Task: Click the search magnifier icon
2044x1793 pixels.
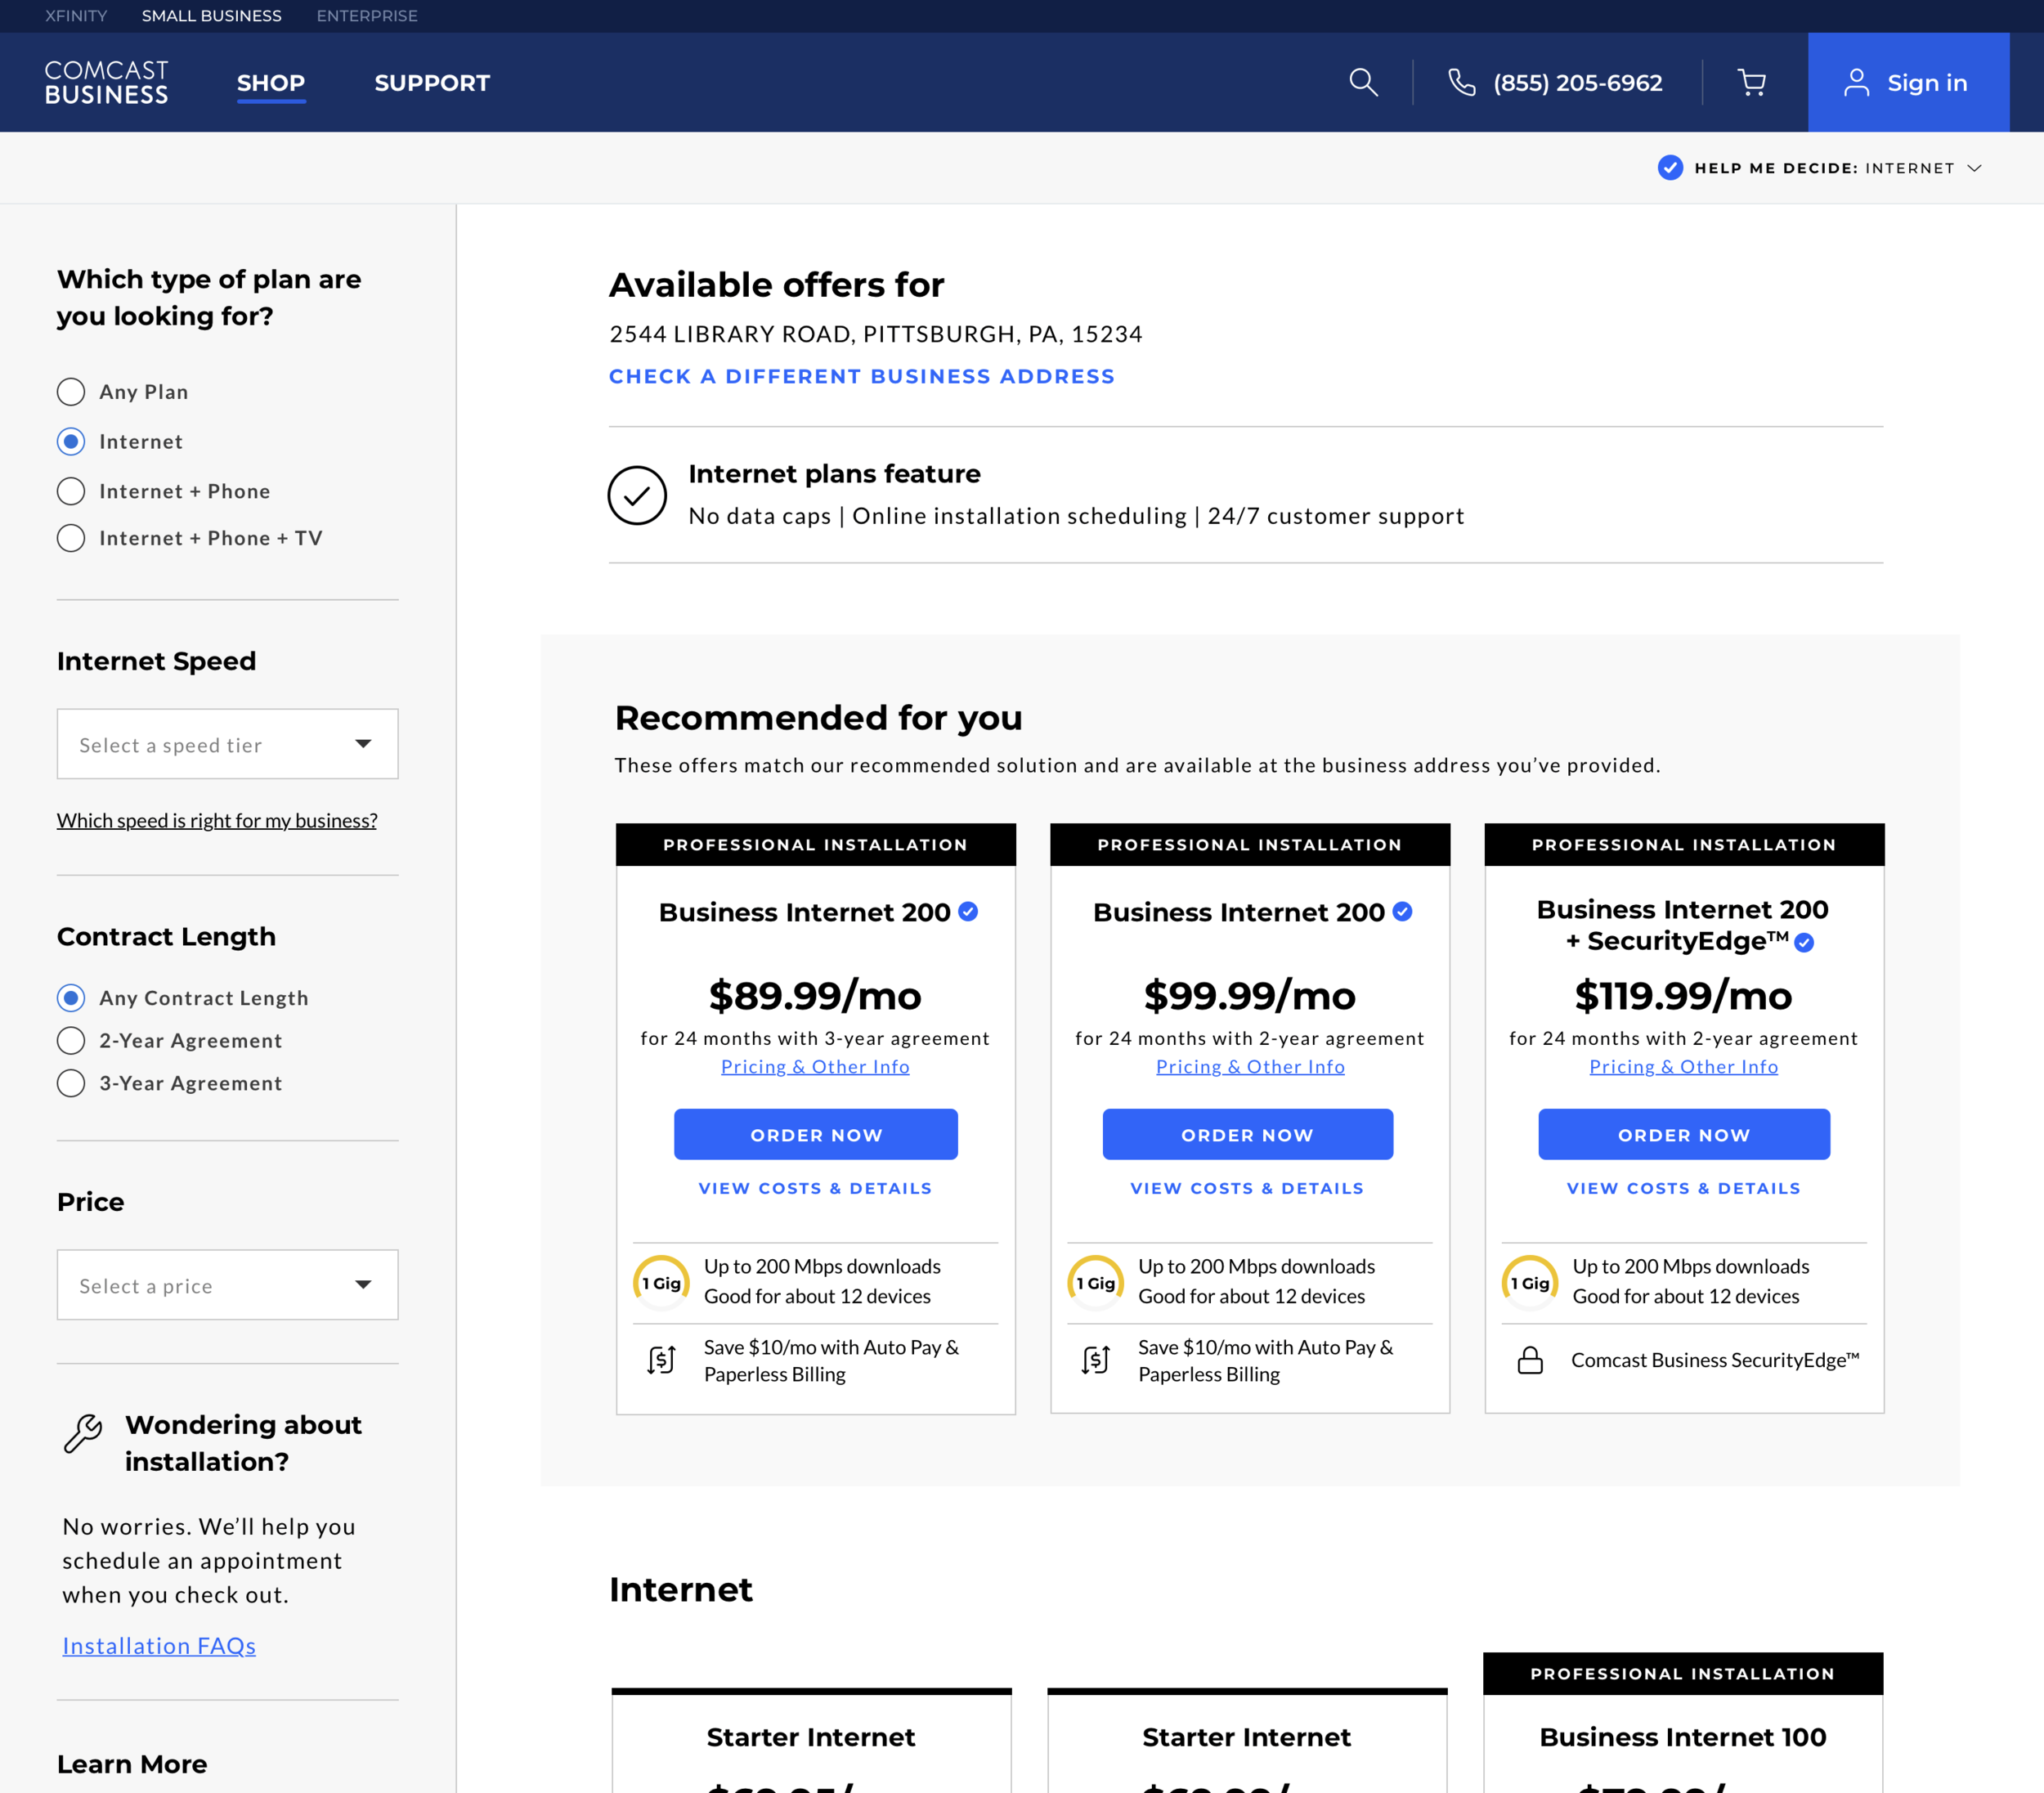Action: coord(1363,83)
